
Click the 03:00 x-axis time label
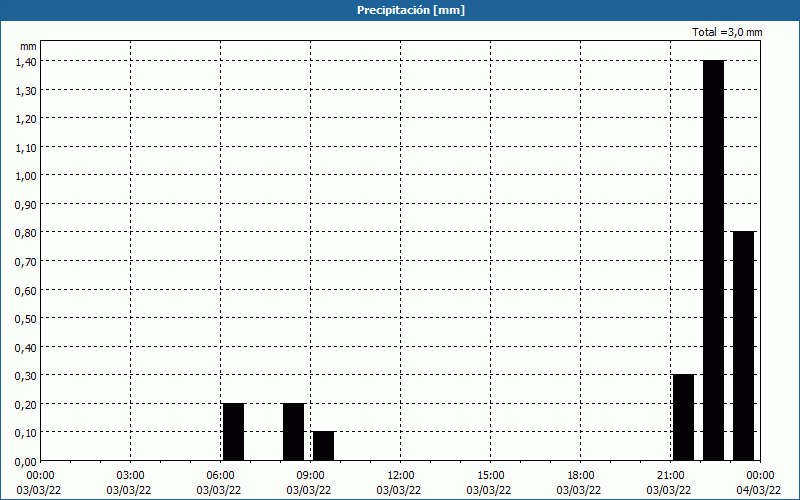131,476
